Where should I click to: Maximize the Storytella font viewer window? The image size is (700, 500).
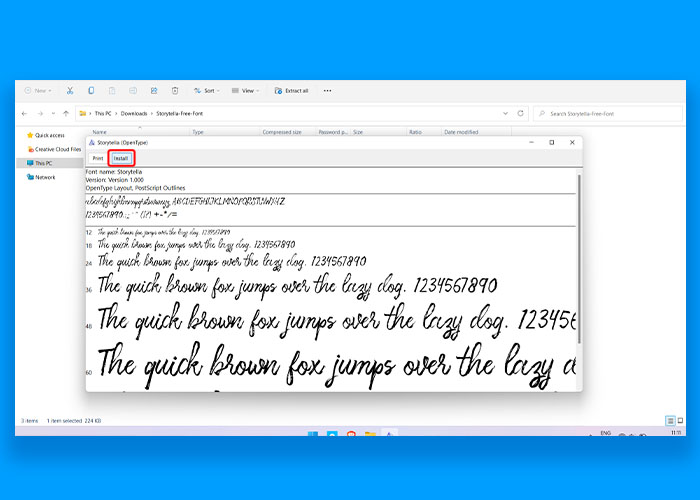point(552,142)
